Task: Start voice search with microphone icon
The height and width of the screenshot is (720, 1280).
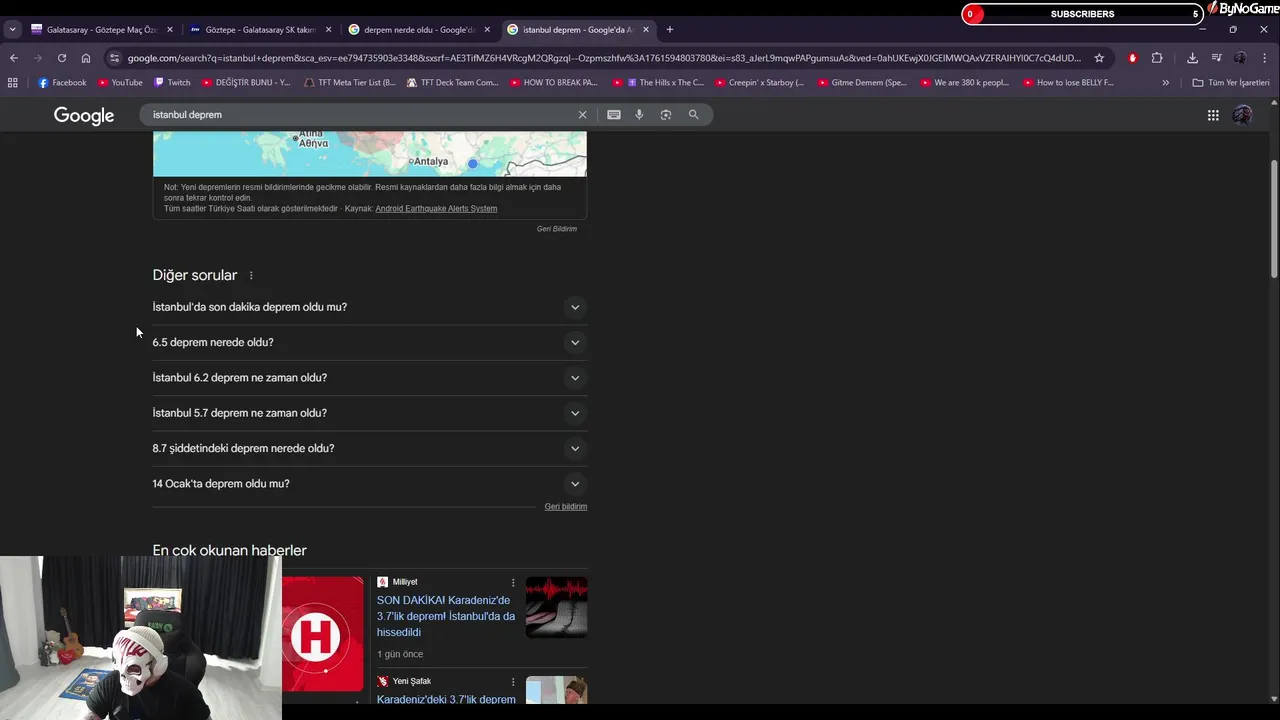Action: [x=639, y=115]
